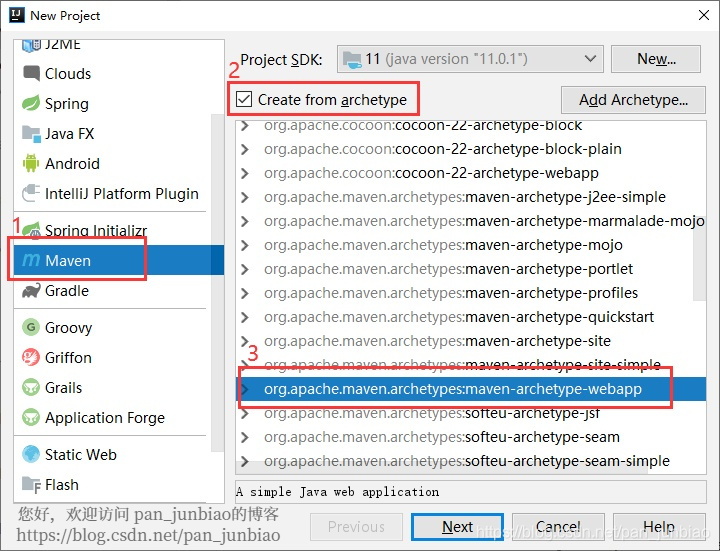Click the Grails icon
This screenshot has width=720, height=551.
31,388
